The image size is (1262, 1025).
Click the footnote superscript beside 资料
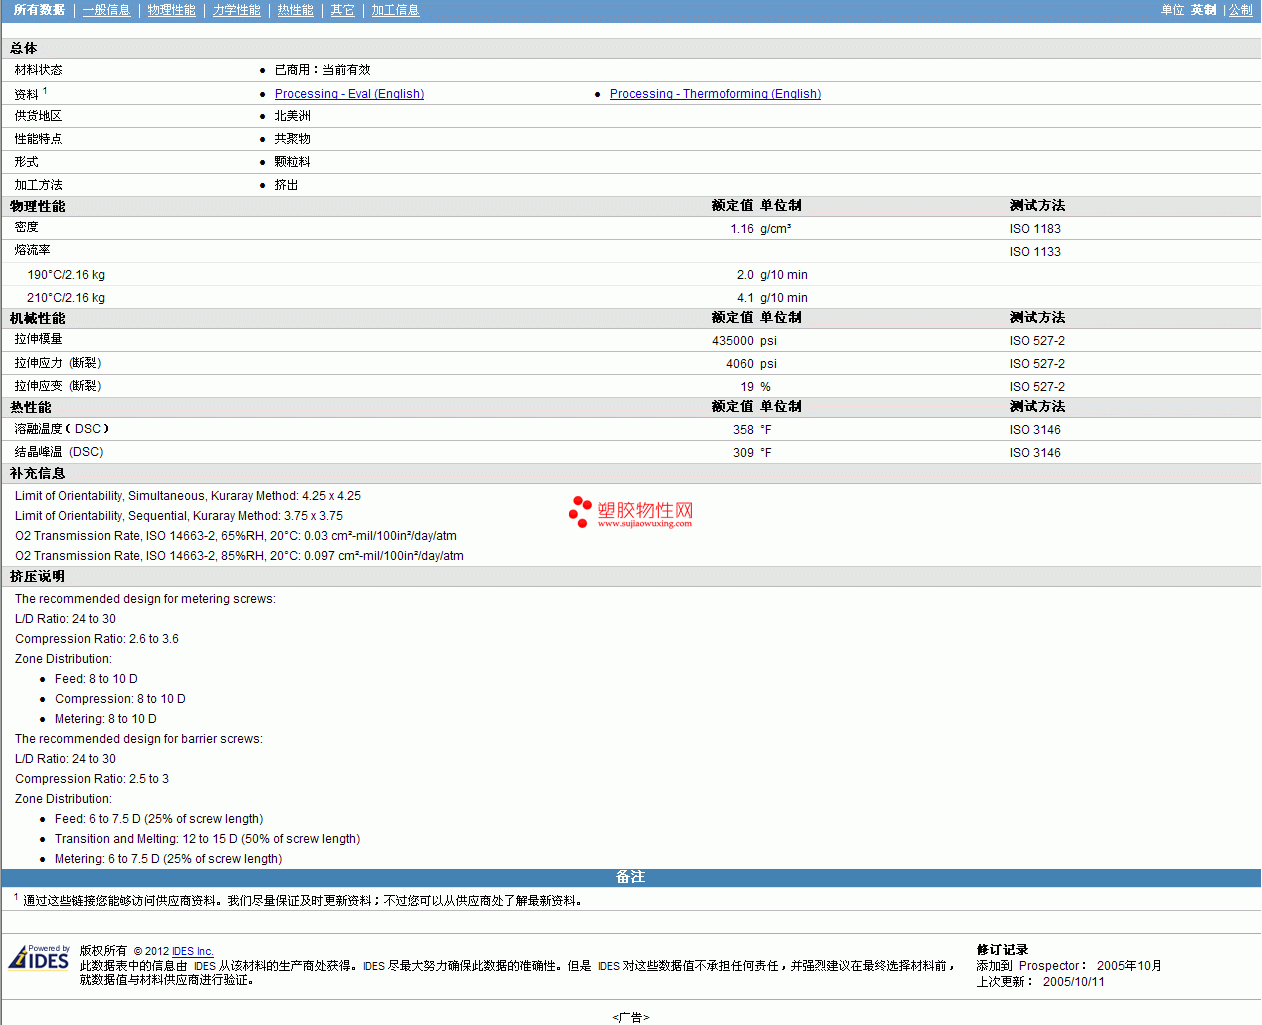[x=45, y=91]
